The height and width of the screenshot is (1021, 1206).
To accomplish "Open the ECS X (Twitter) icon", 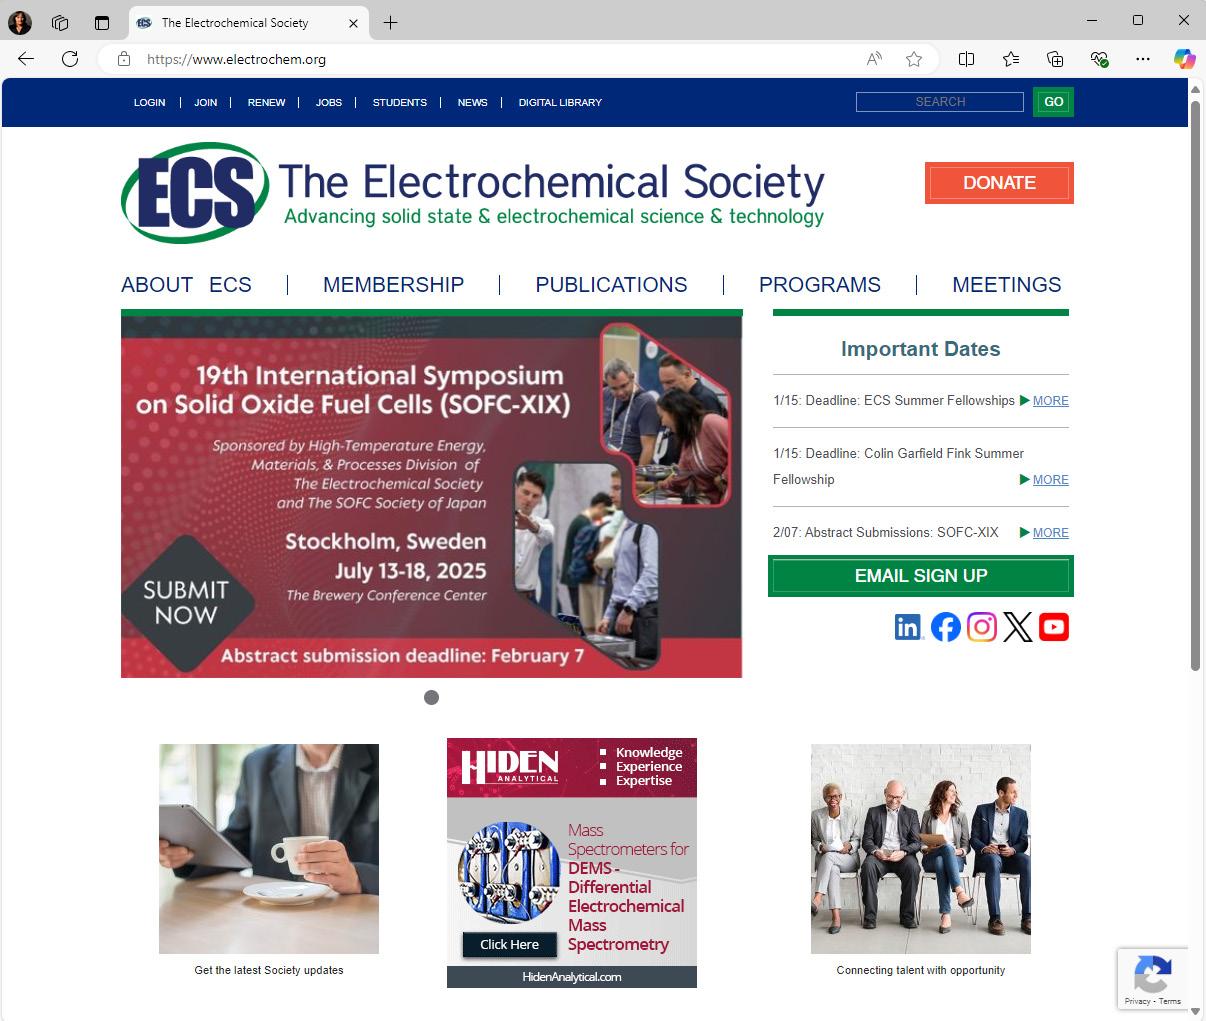I will (1018, 627).
